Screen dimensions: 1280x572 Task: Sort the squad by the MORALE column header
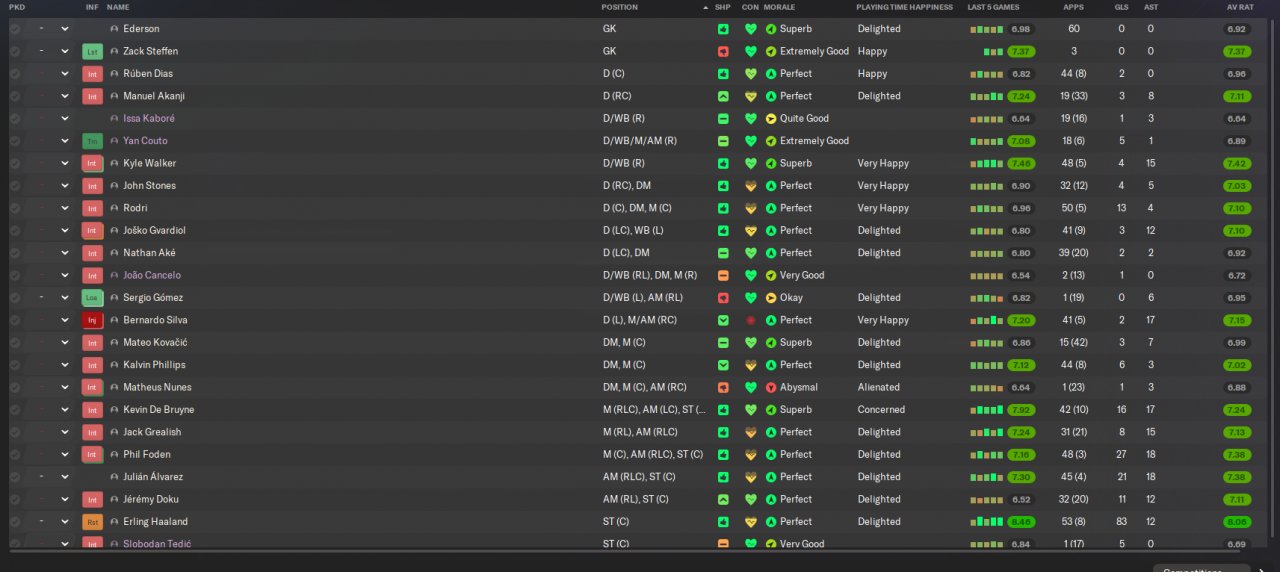[x=779, y=7]
